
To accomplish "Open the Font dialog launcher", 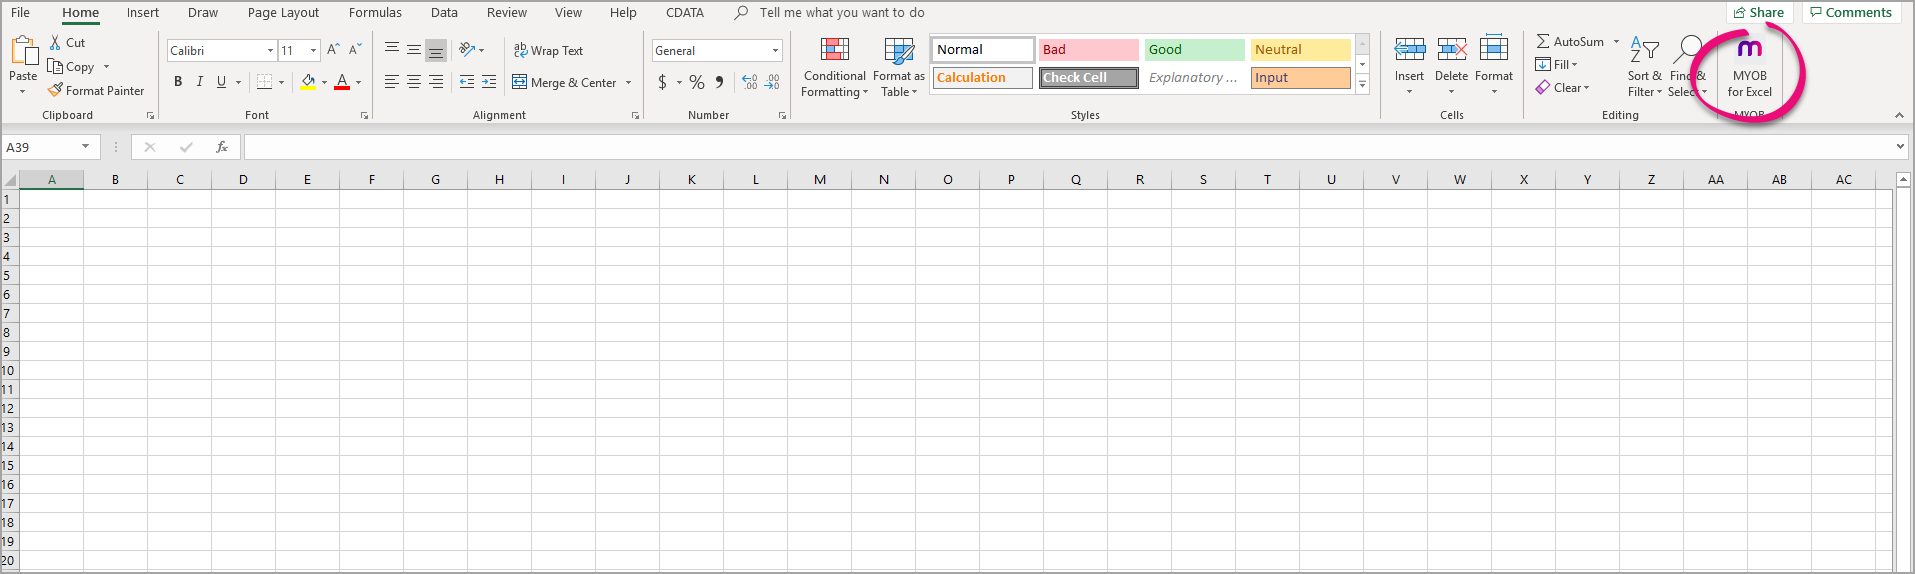I will (364, 116).
